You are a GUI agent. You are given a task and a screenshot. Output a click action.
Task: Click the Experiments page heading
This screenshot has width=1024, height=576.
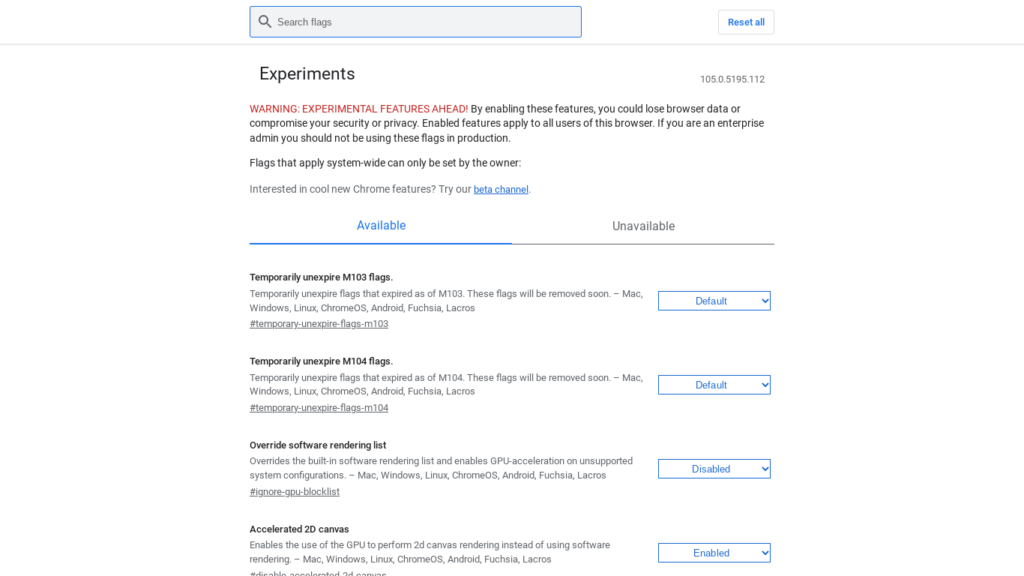coord(307,74)
